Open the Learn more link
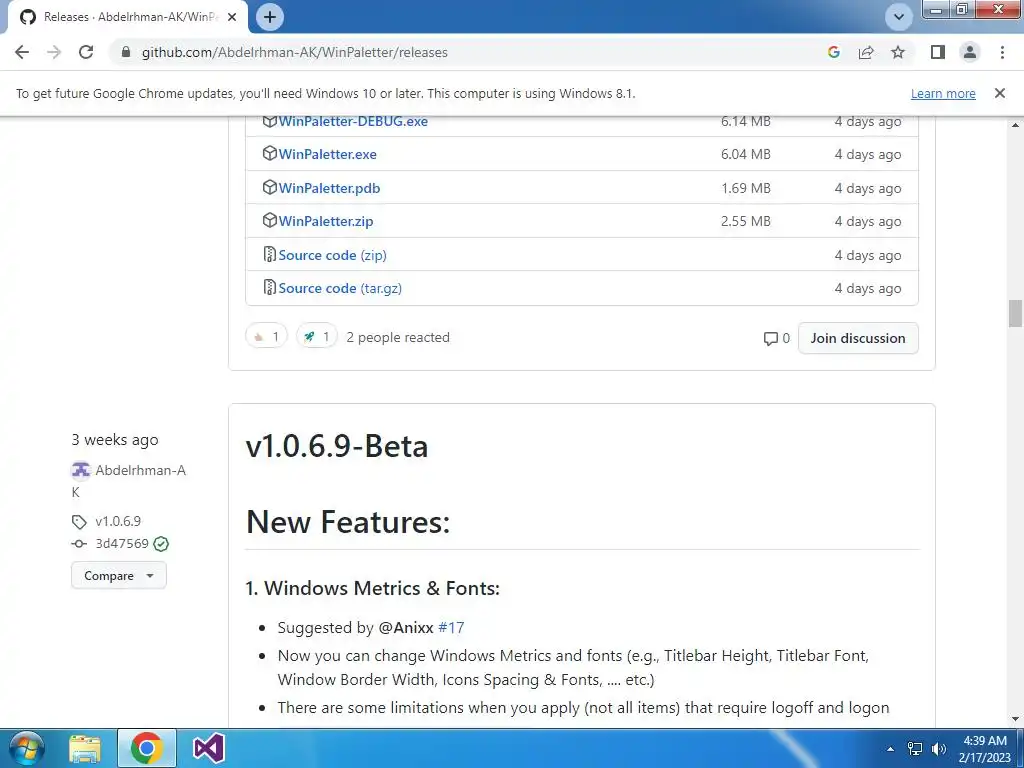1024x768 pixels. pos(943,93)
